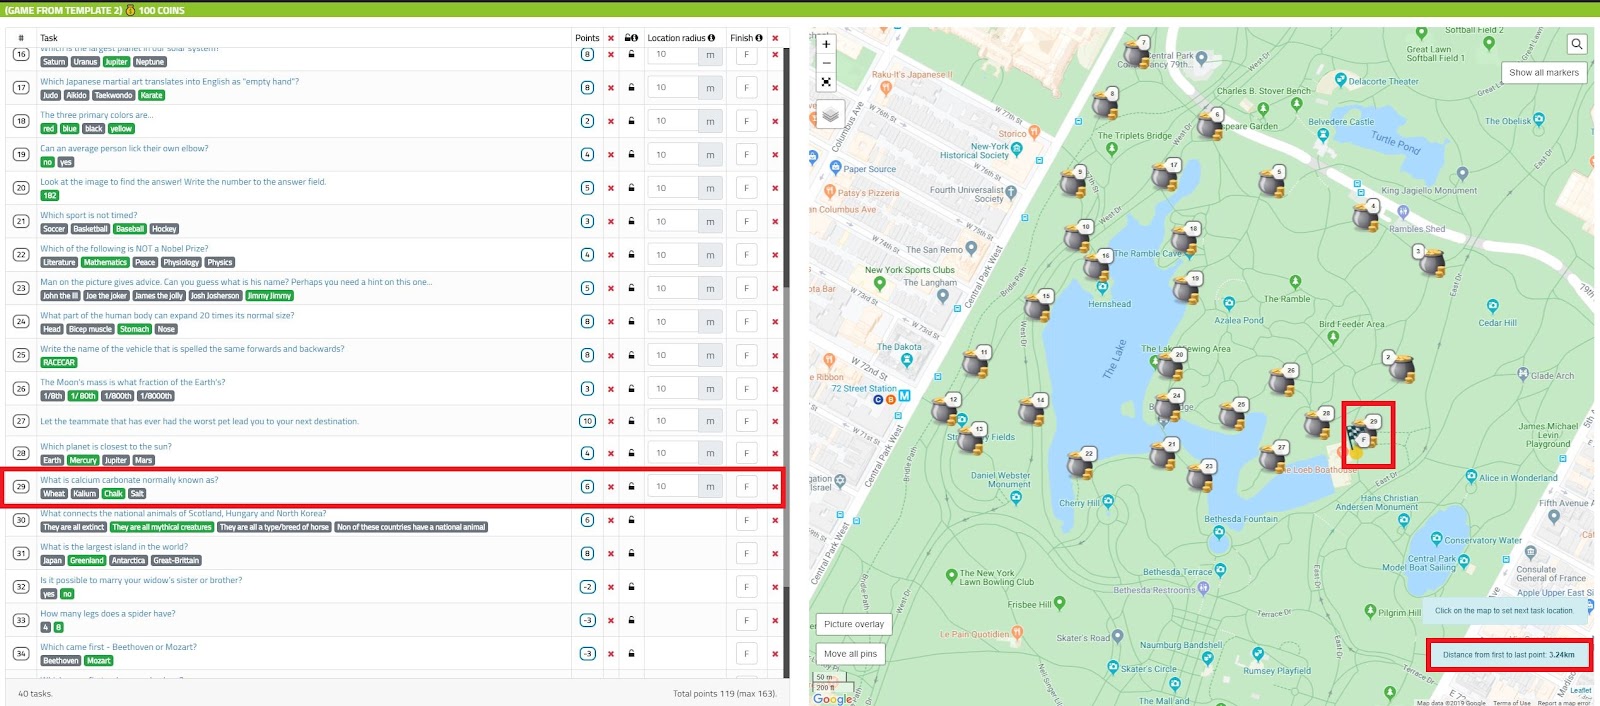
Task: Click the Picture overlay button
Action: [854, 624]
